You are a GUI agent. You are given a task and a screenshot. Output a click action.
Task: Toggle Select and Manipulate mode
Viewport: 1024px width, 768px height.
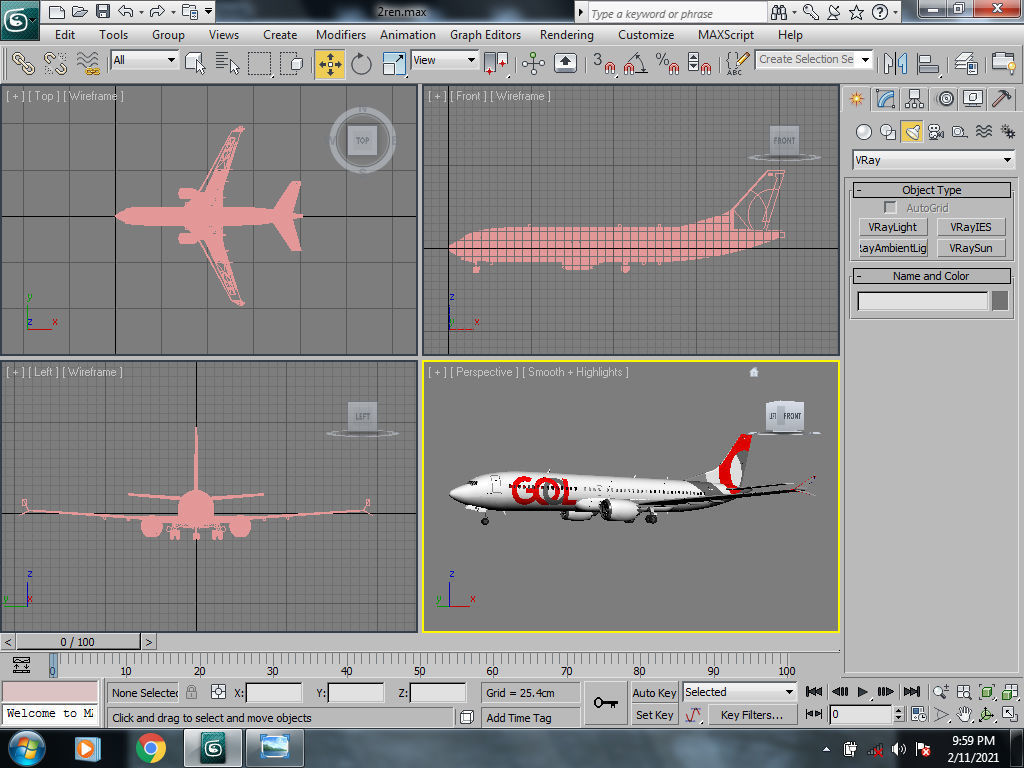[x=533, y=63]
